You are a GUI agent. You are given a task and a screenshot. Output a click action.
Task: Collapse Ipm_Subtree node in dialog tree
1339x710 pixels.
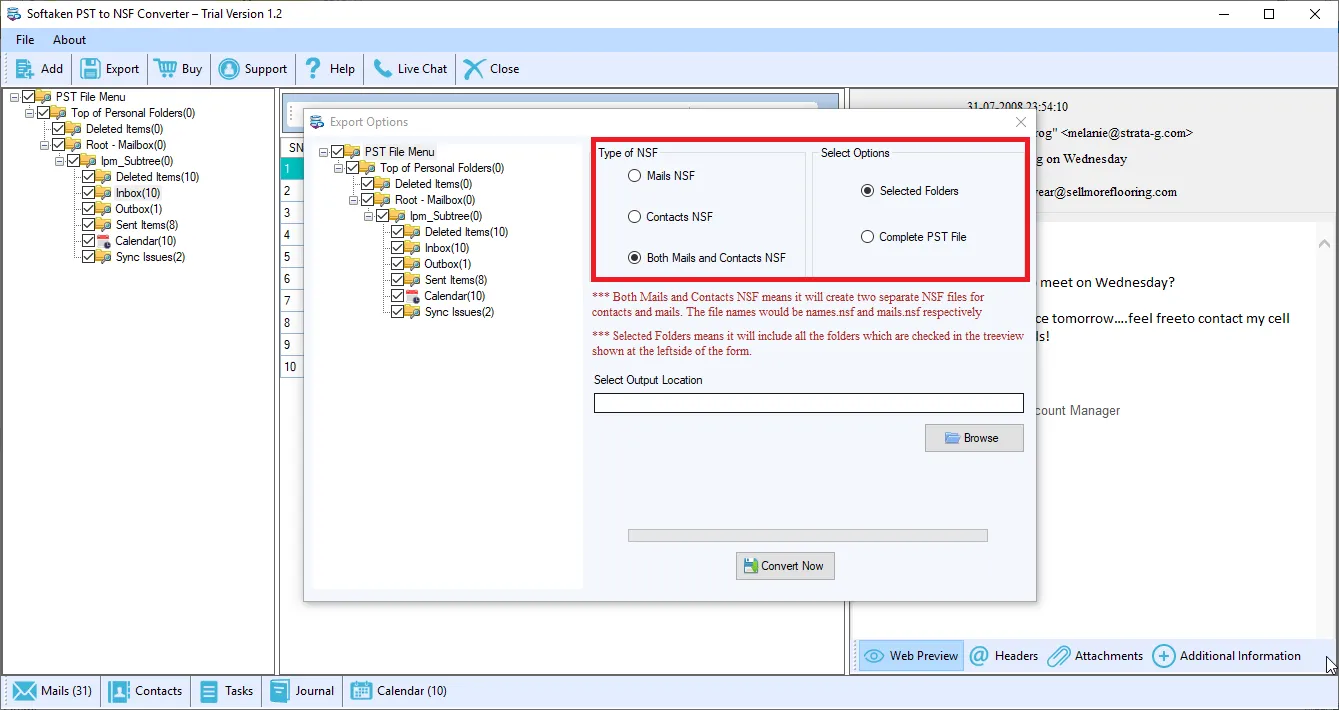coord(369,216)
